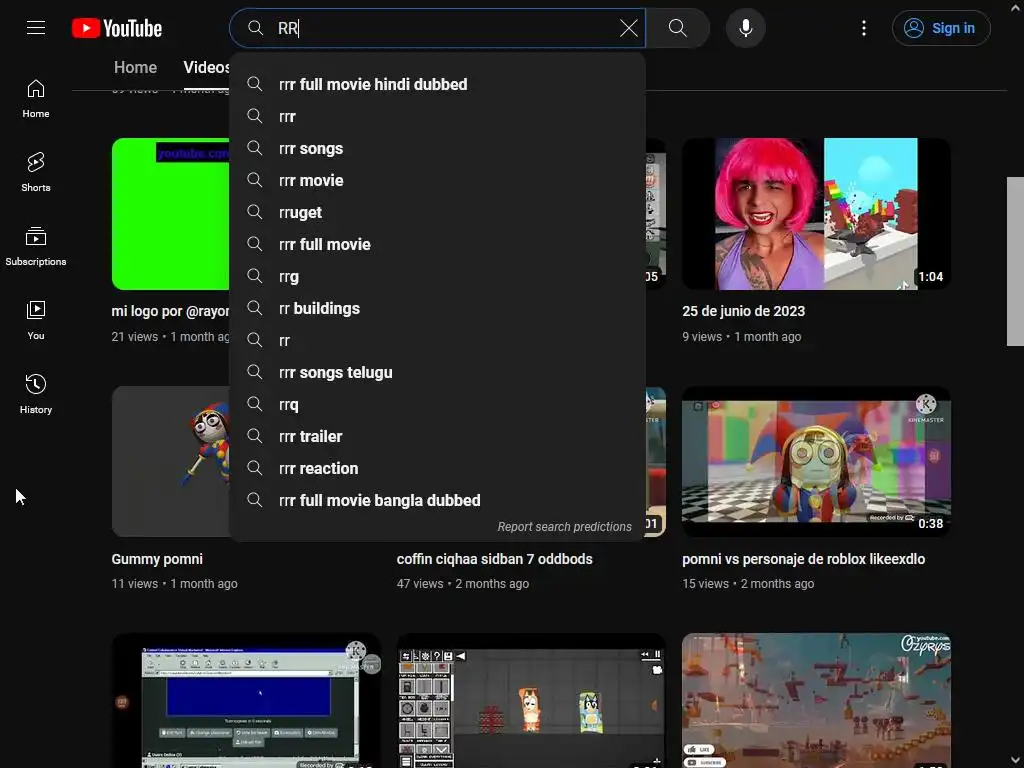
Task: Clear the search box with the X icon
Action: (628, 28)
